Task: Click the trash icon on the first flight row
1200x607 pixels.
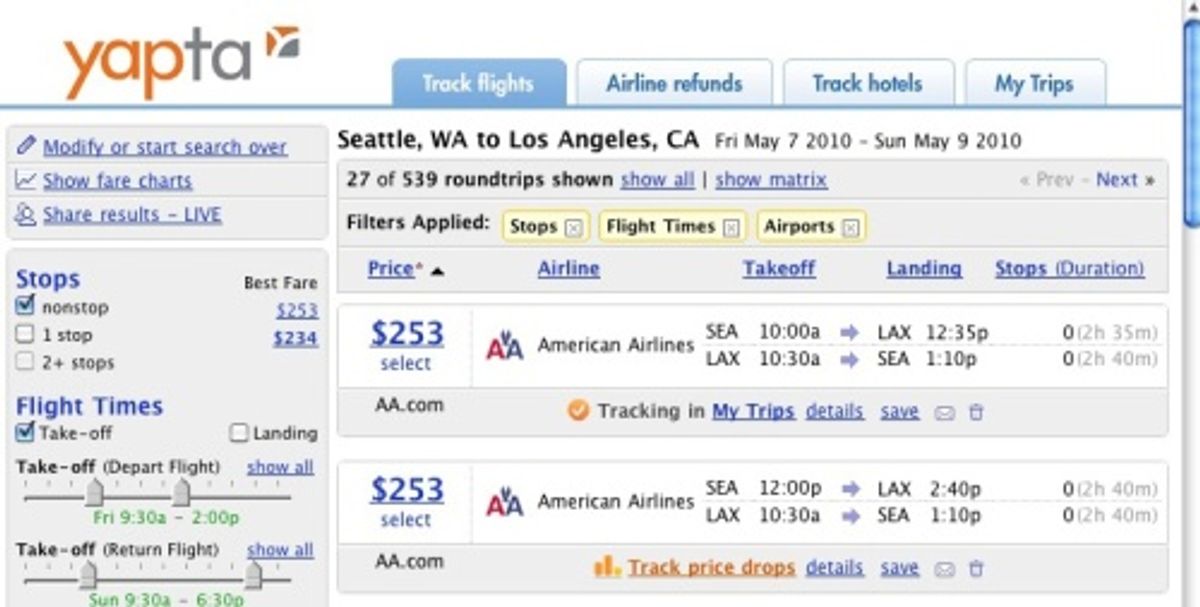Action: pyautogui.click(x=976, y=412)
